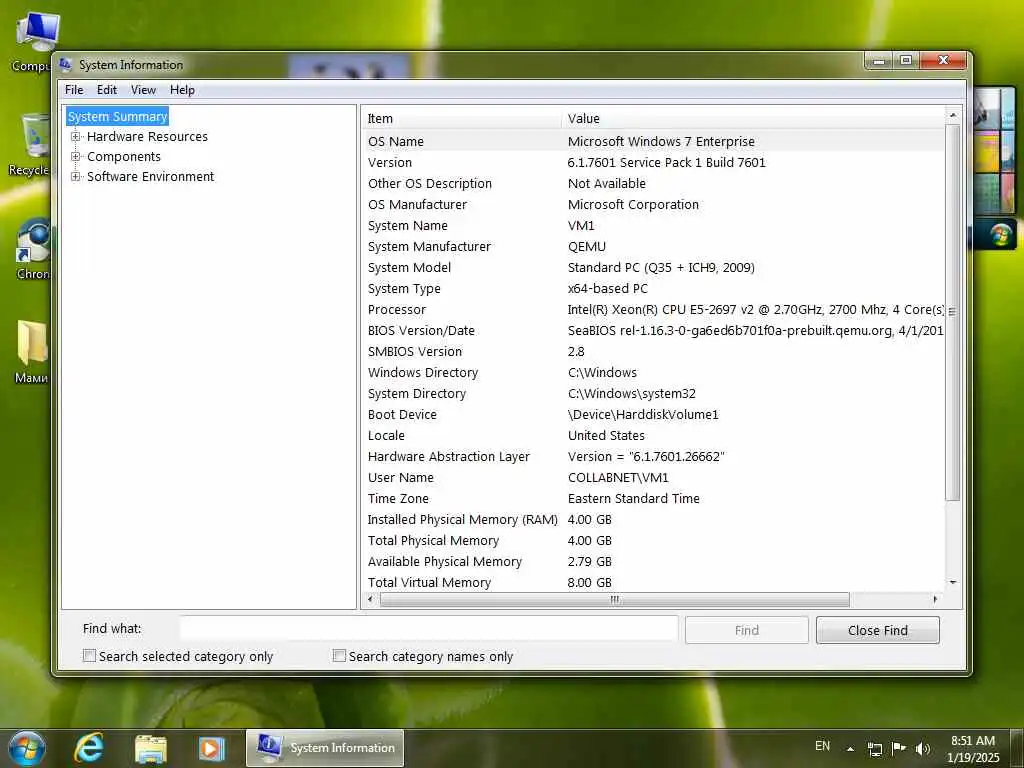Click the volume speaker tray icon
The height and width of the screenshot is (768, 1024).
[x=922, y=748]
